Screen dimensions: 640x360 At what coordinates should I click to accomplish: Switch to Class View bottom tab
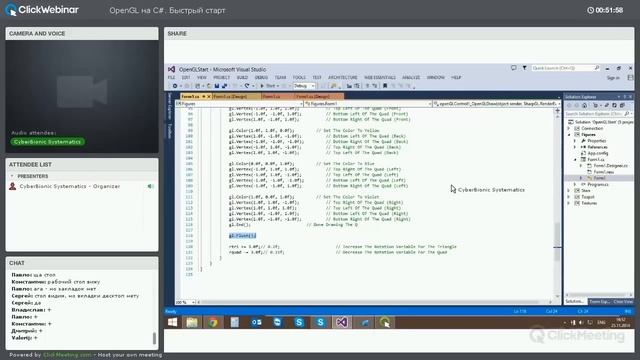623,302
